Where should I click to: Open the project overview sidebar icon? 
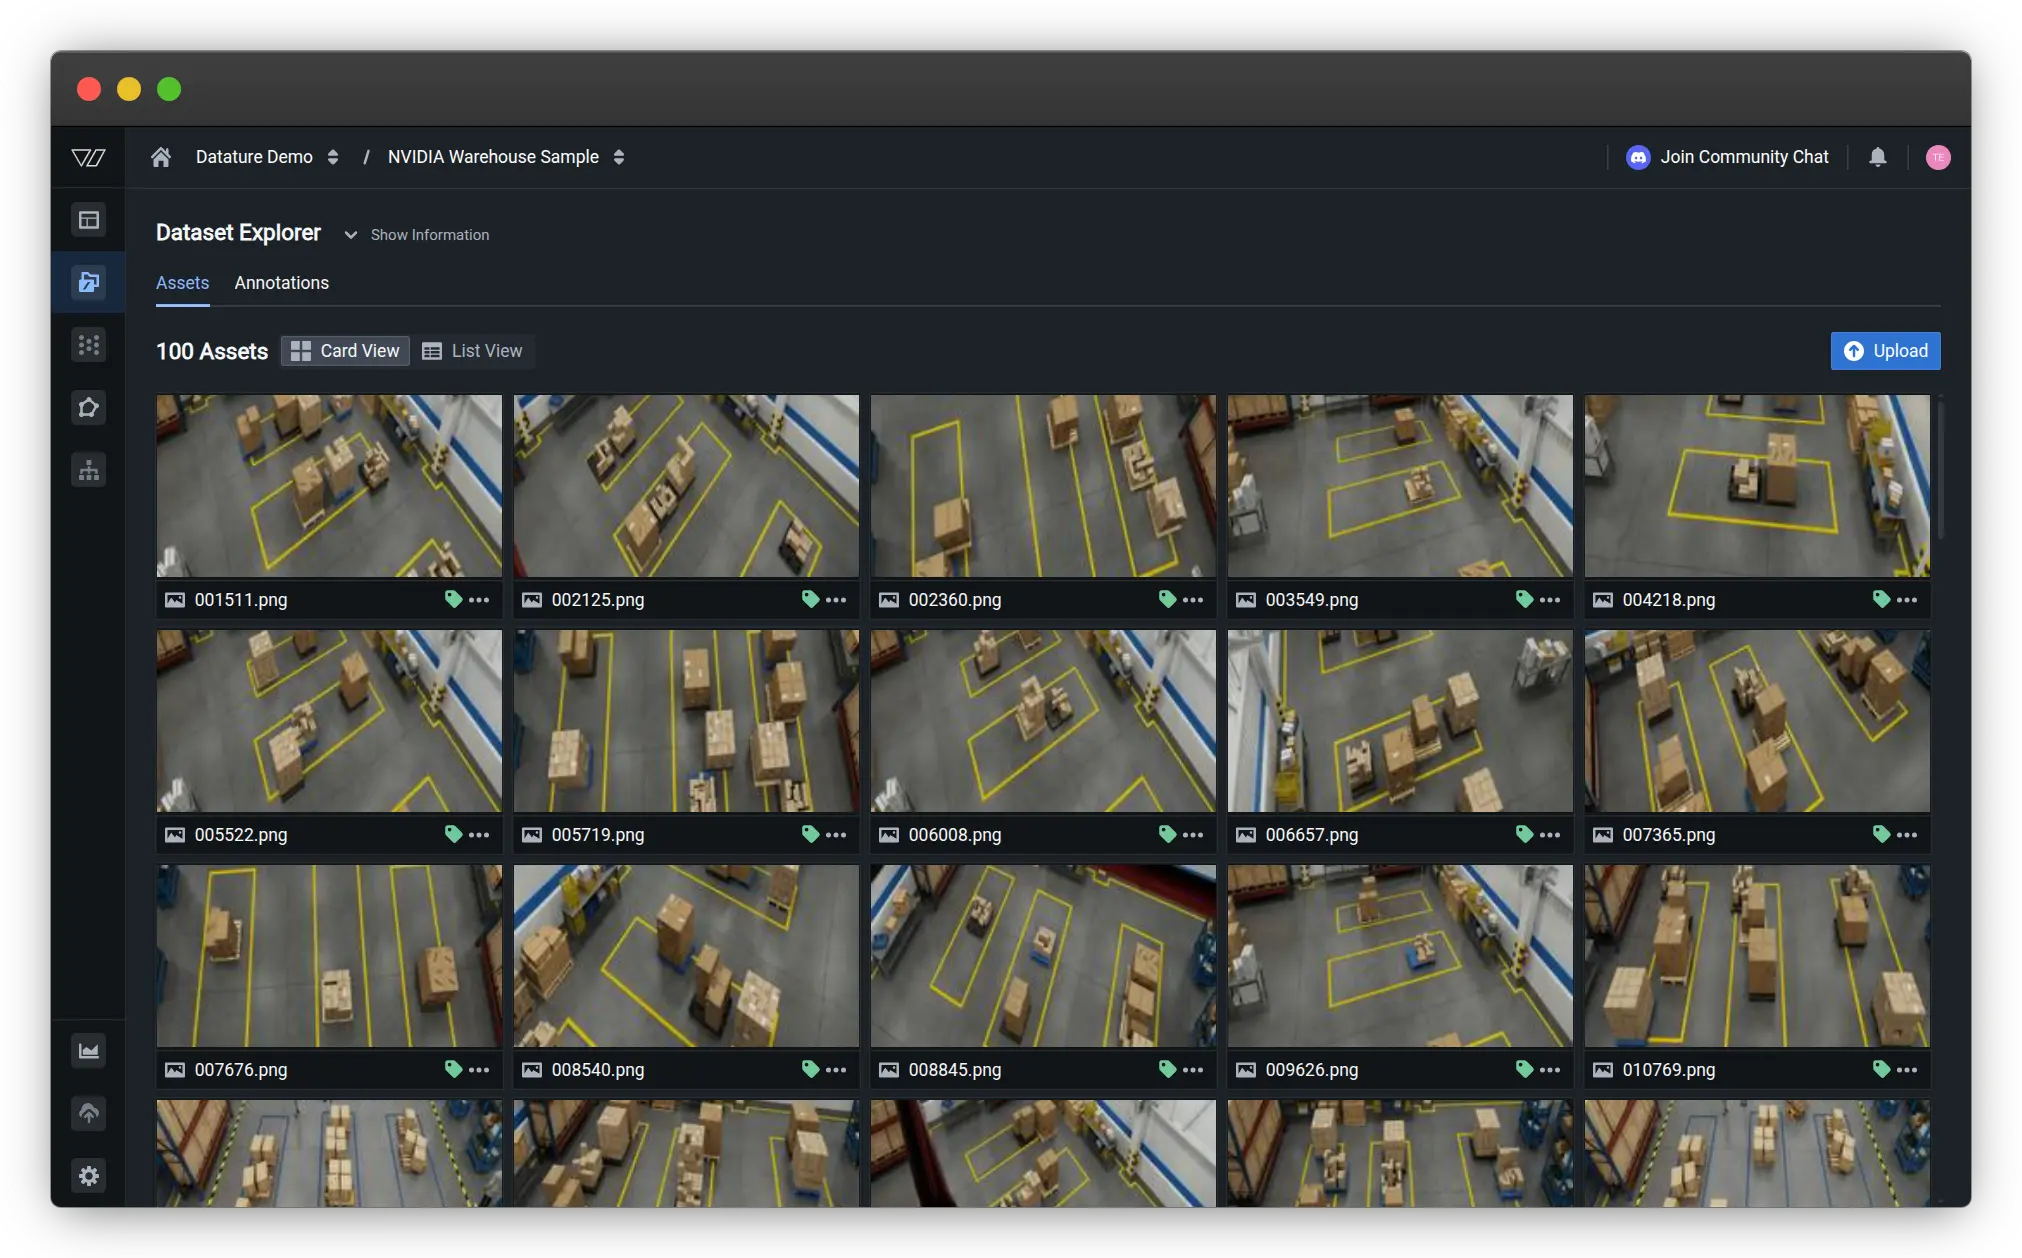[x=89, y=220]
